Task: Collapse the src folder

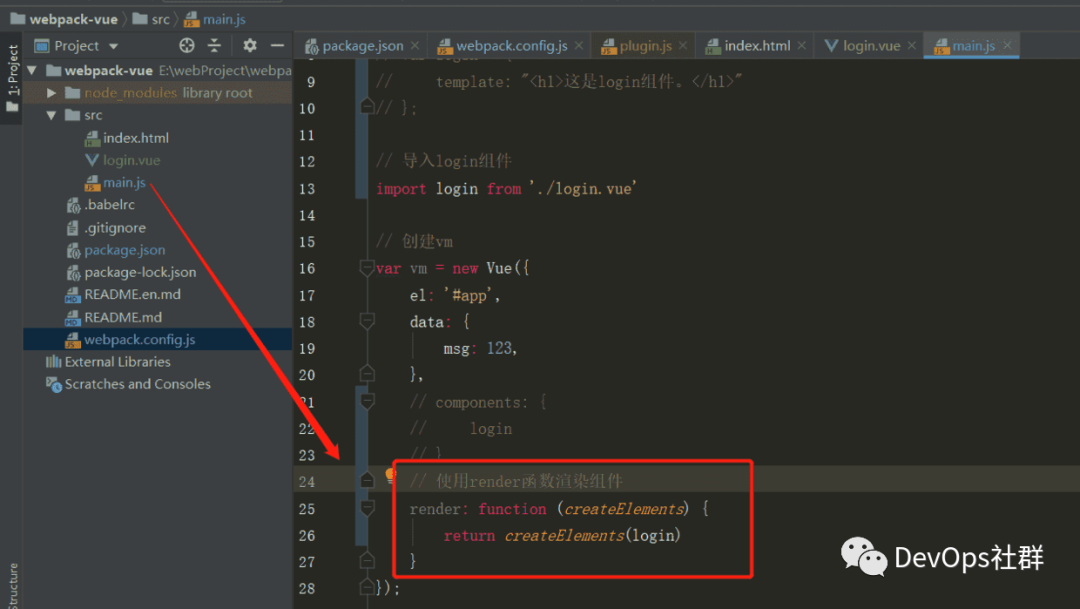Action: (x=52, y=115)
